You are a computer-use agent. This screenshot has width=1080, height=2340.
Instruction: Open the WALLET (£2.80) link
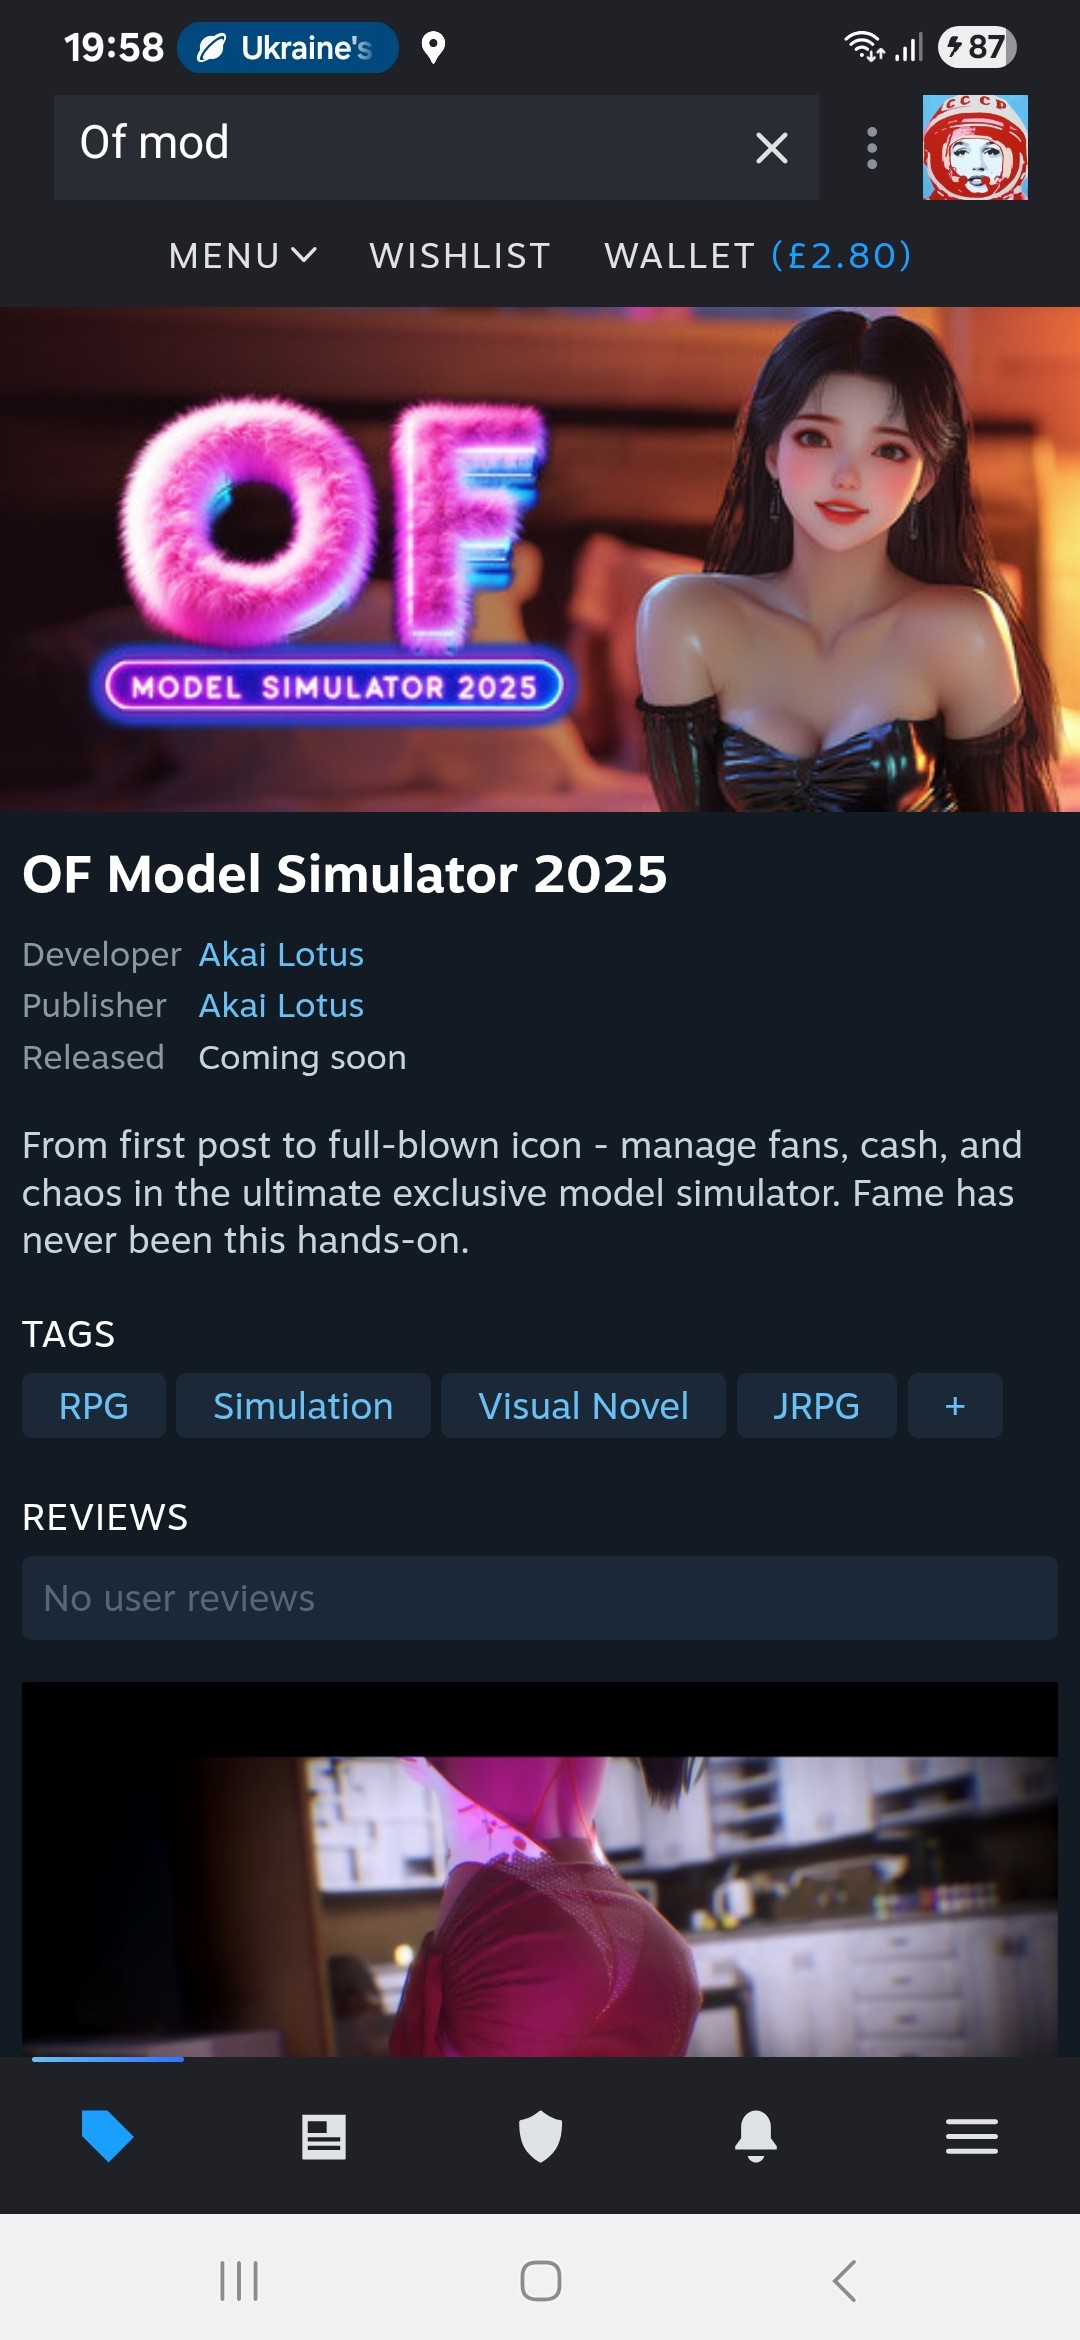point(758,256)
